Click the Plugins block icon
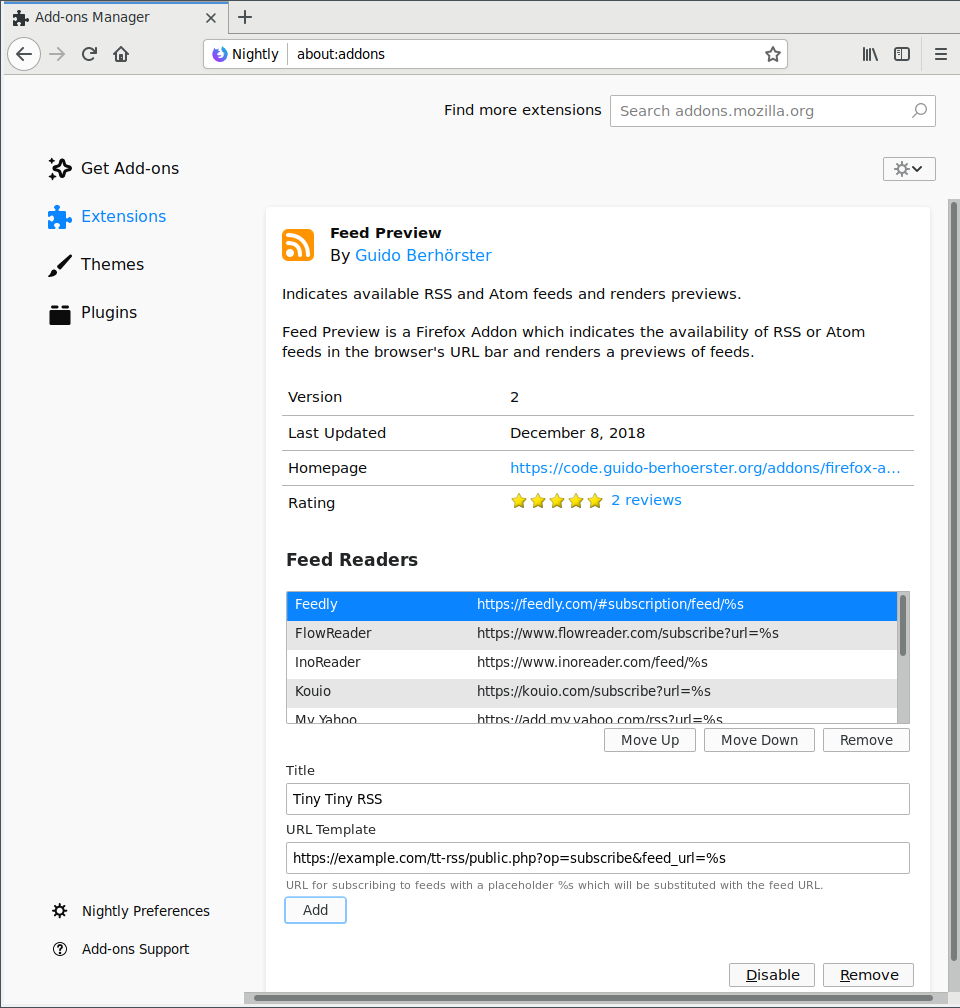Viewport: 960px width, 1008px height. pyautogui.click(x=60, y=314)
